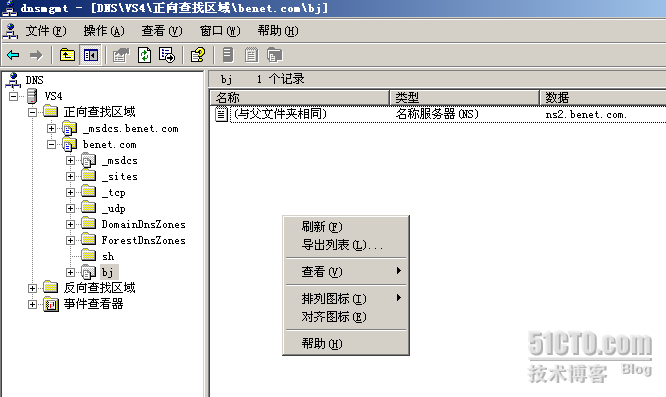
Task: Collapse the benet.com zone
Action: (x=51, y=145)
